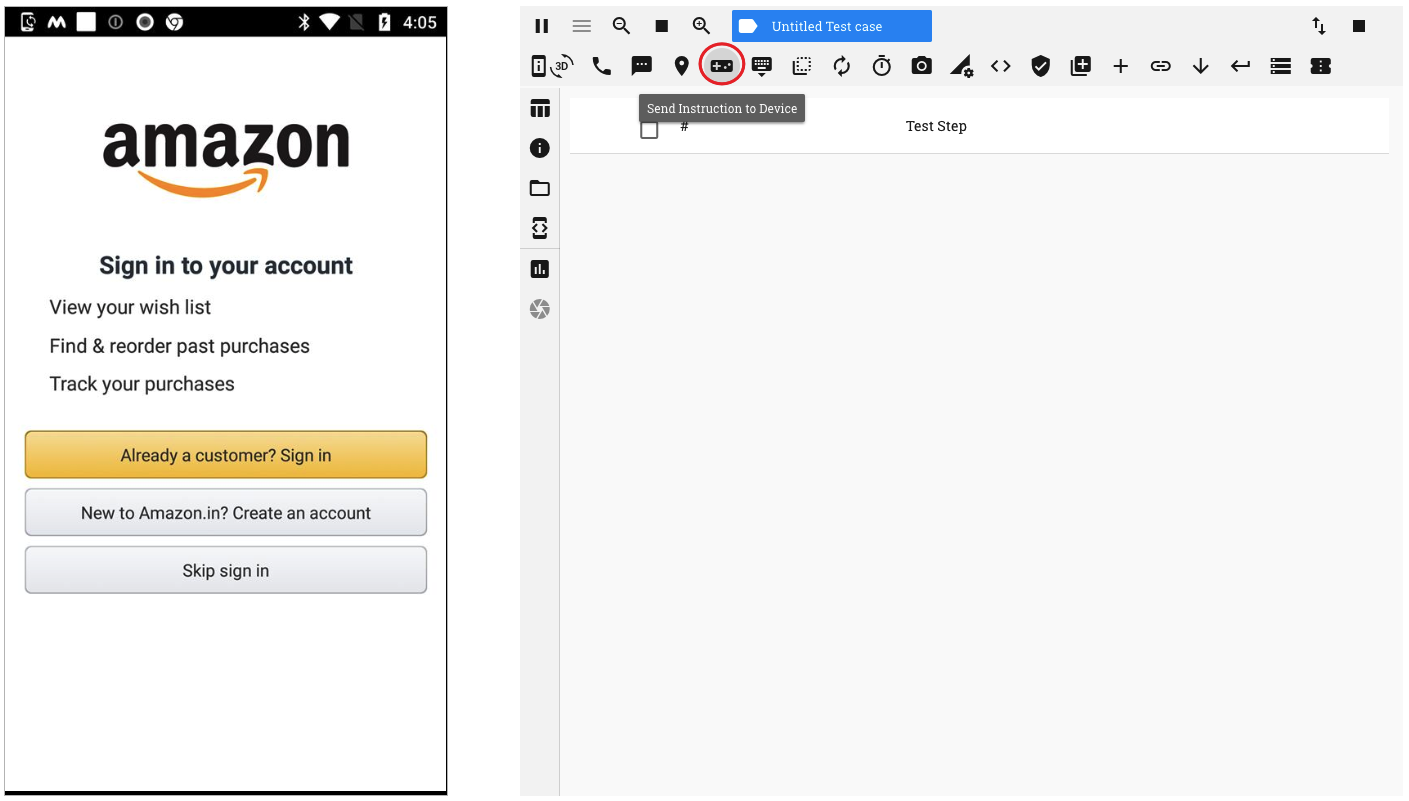Click the 3D rotate device icon
1409x801 pixels.
click(x=563, y=66)
